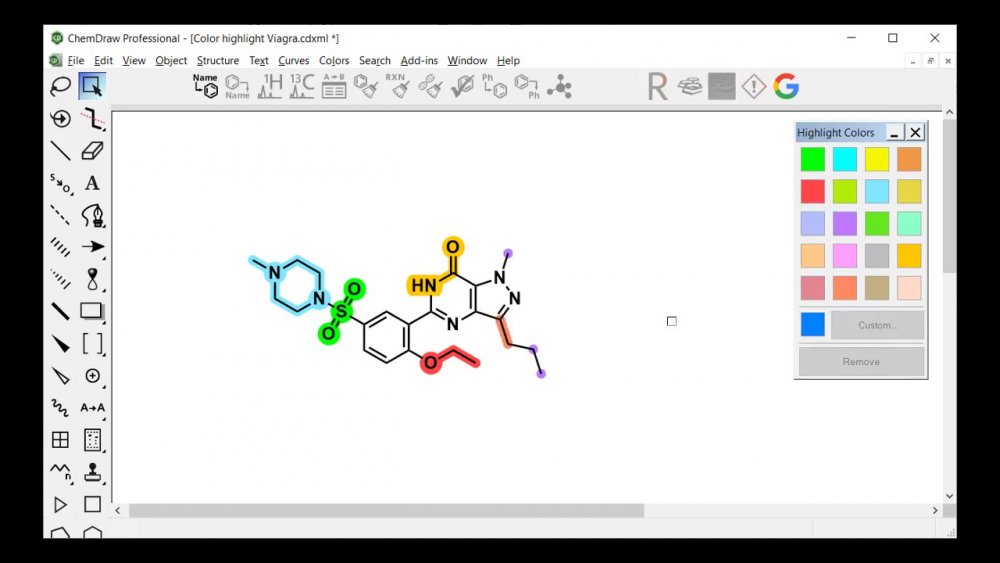
Task: Click the Convert Name to Structure icon
Action: (x=205, y=87)
